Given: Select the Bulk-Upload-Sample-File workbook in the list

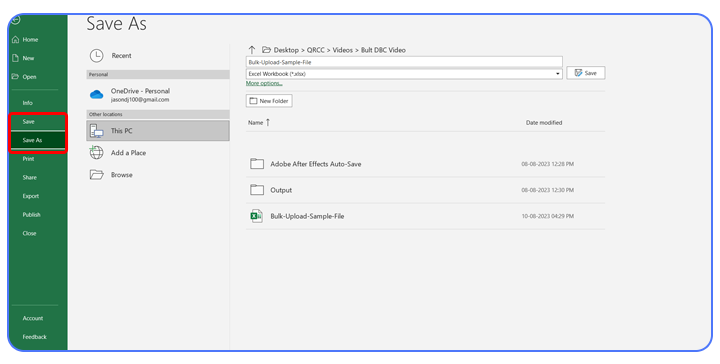Looking at the screenshot, I should tap(425, 216).
